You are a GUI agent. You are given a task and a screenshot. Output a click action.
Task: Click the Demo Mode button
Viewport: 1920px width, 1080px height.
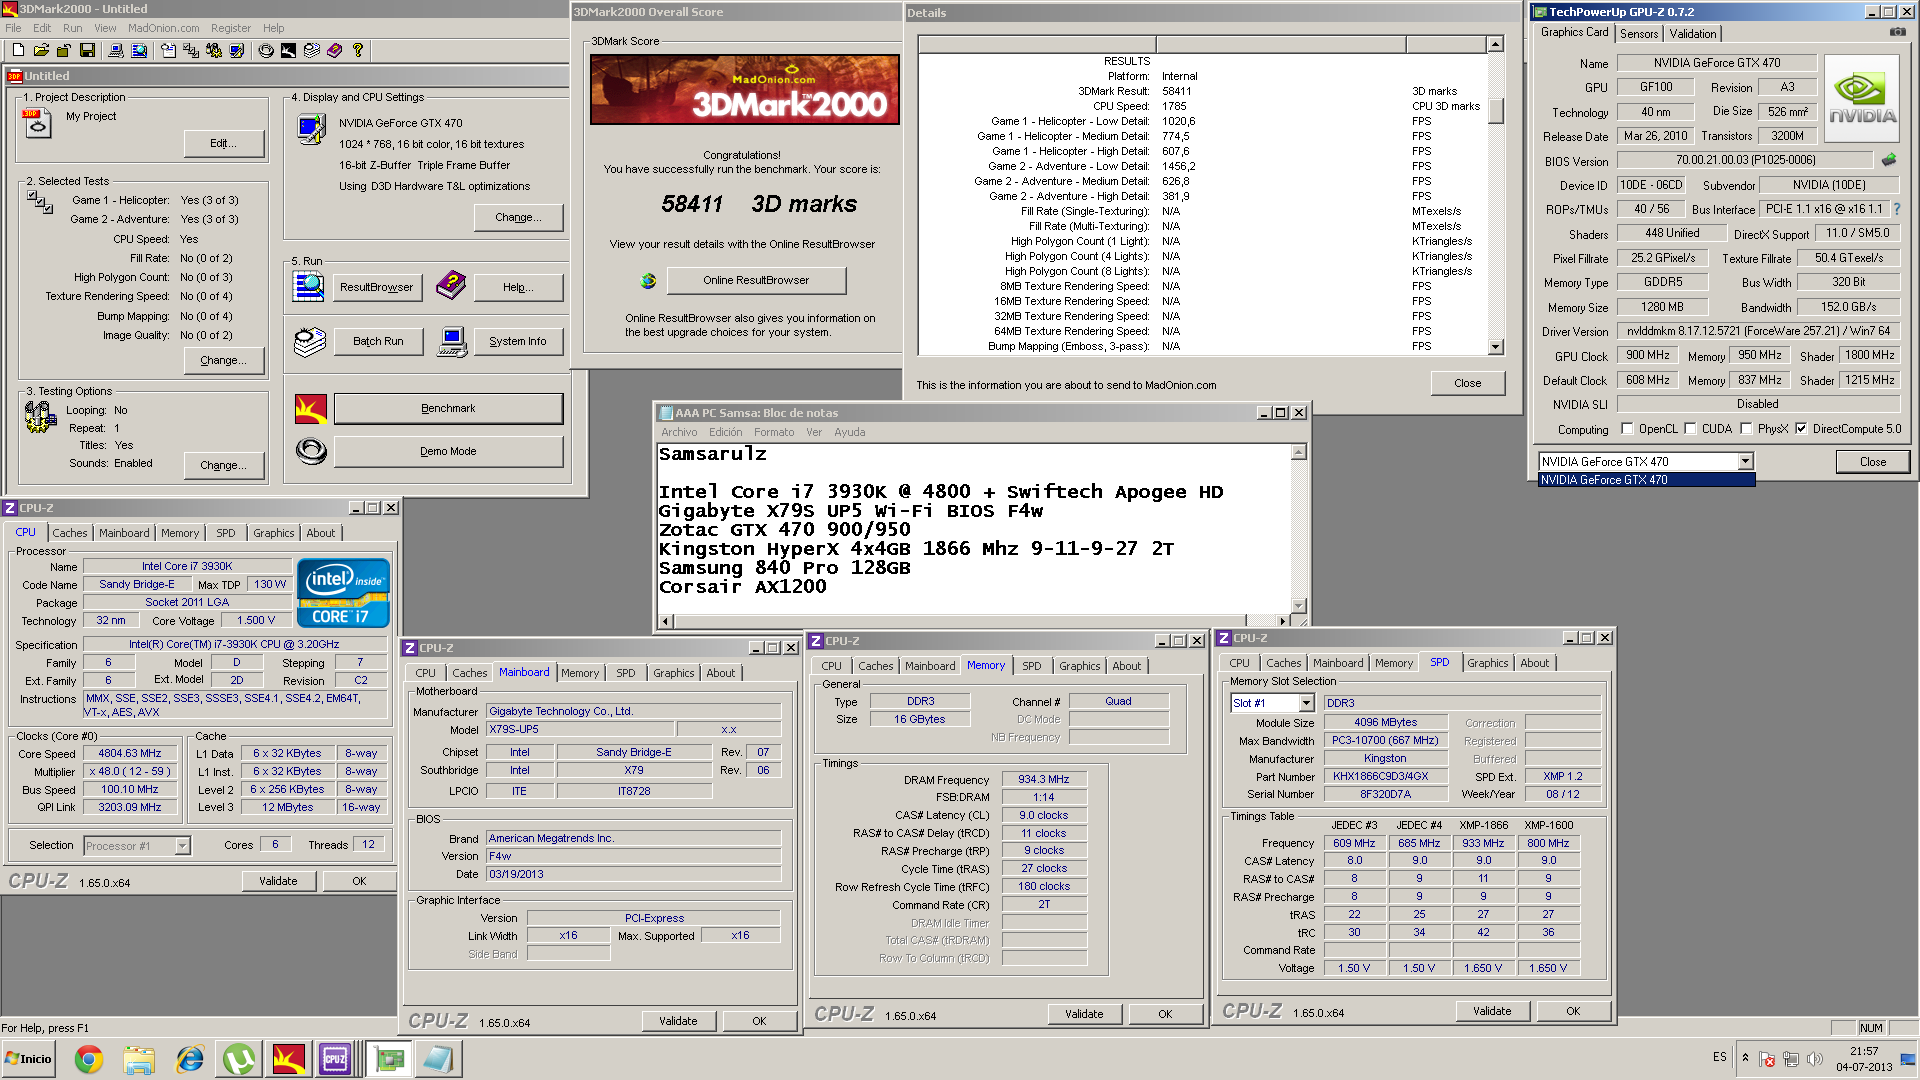coord(448,451)
